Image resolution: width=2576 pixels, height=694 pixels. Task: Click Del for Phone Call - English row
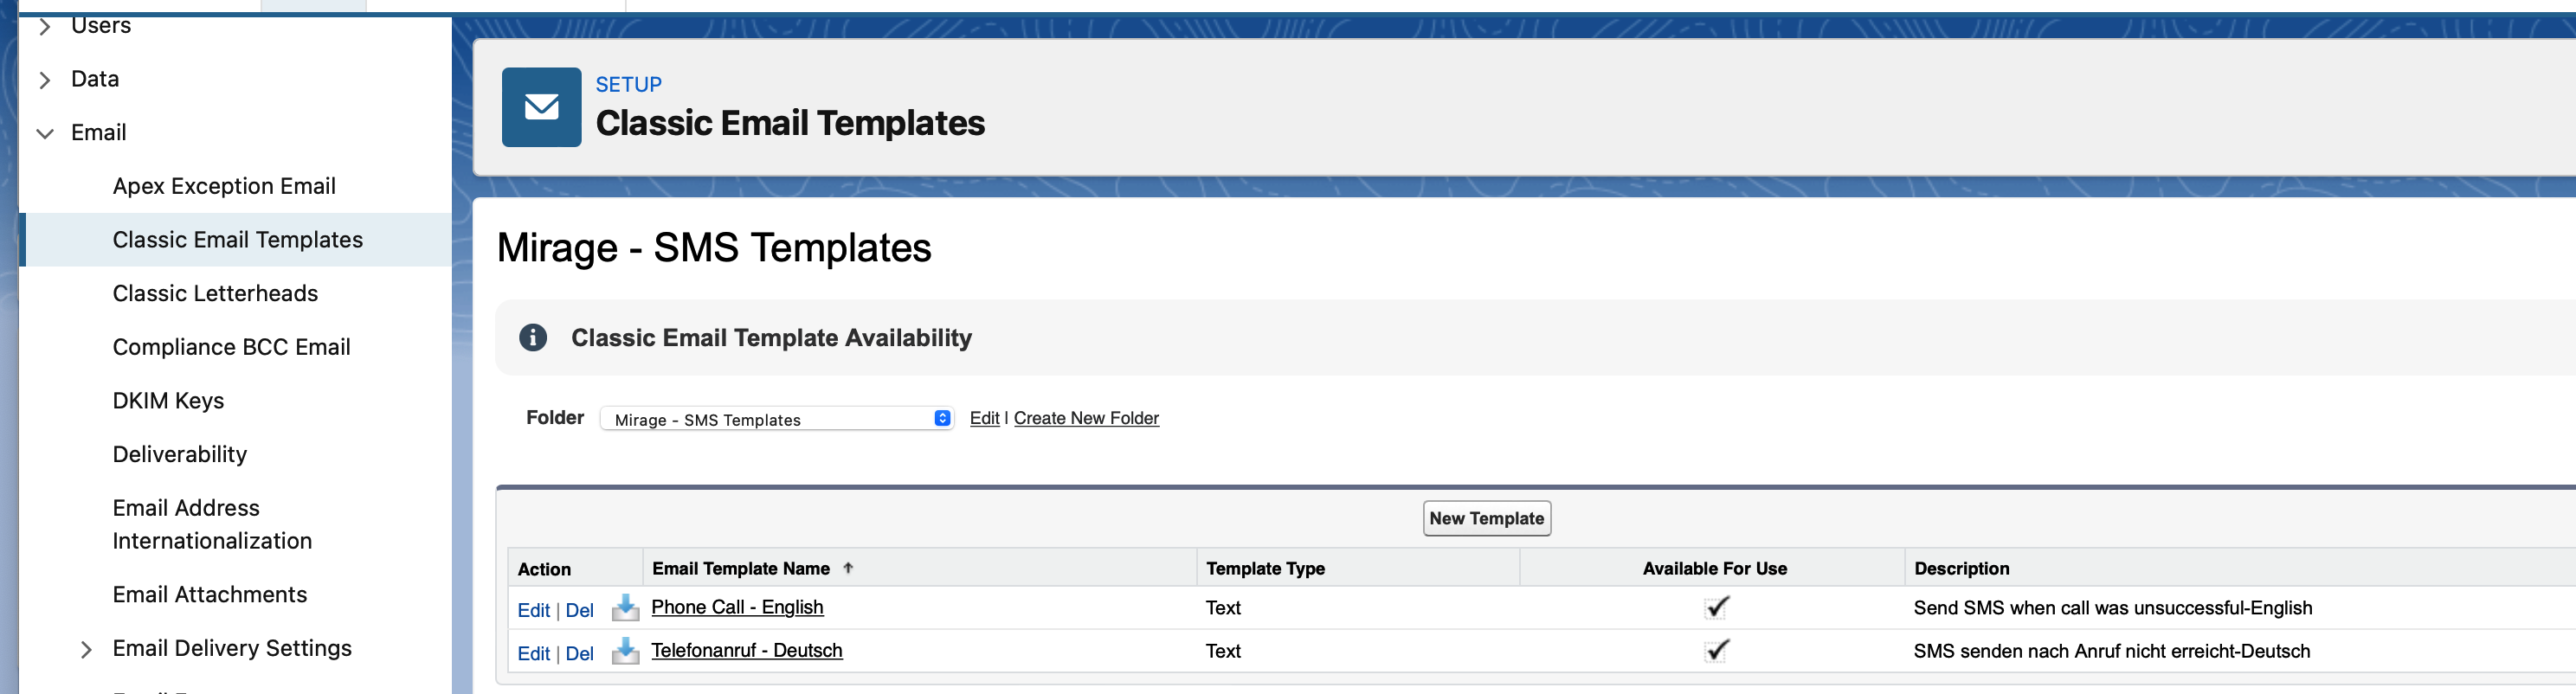(579, 610)
